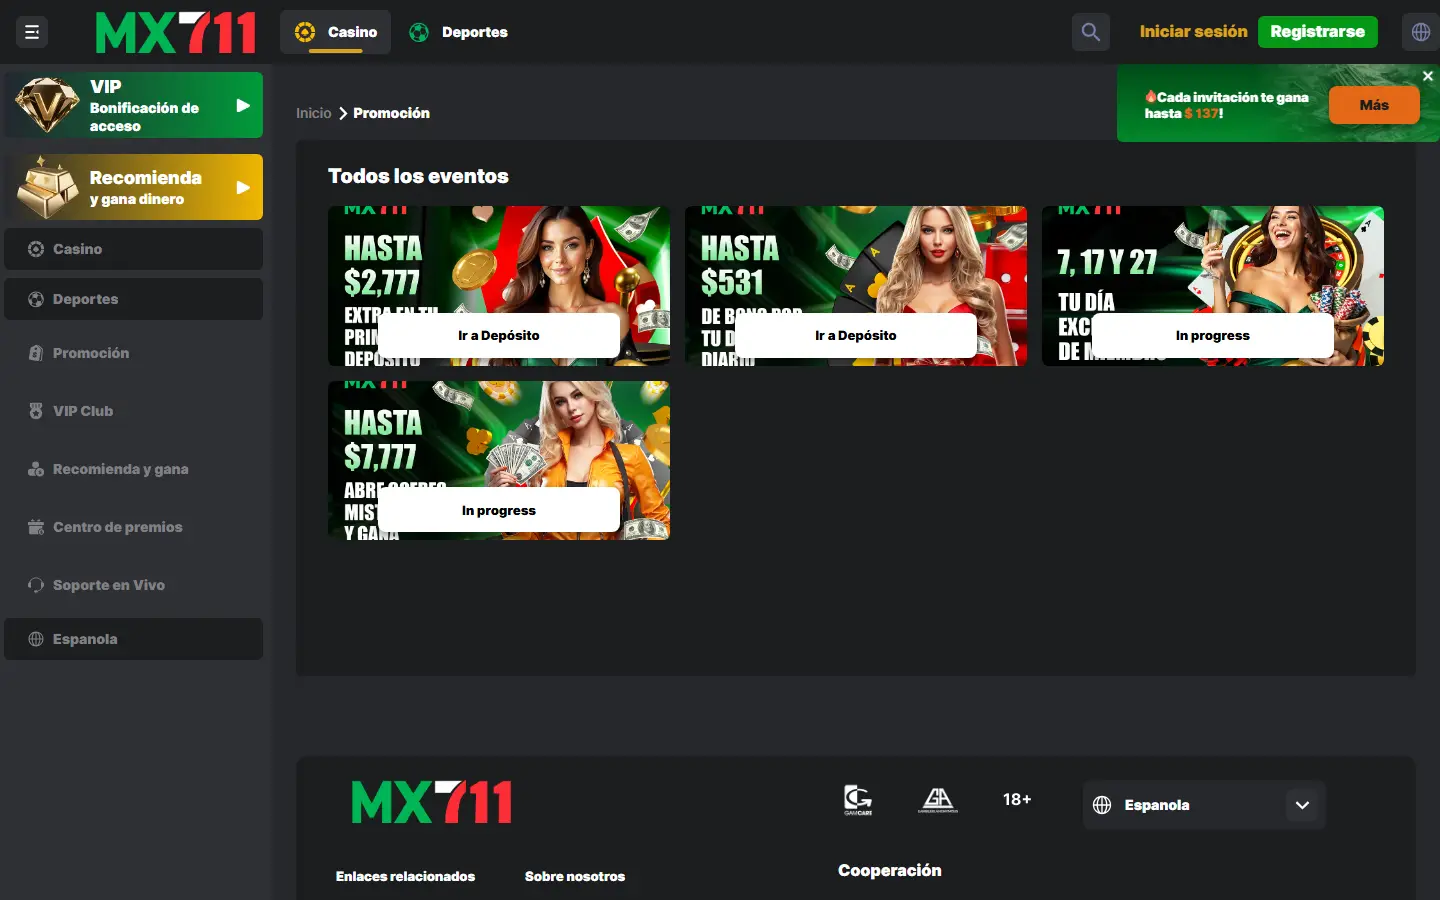Click the Enlaces relacionados footer heading
This screenshot has width=1440, height=900.
(x=405, y=876)
